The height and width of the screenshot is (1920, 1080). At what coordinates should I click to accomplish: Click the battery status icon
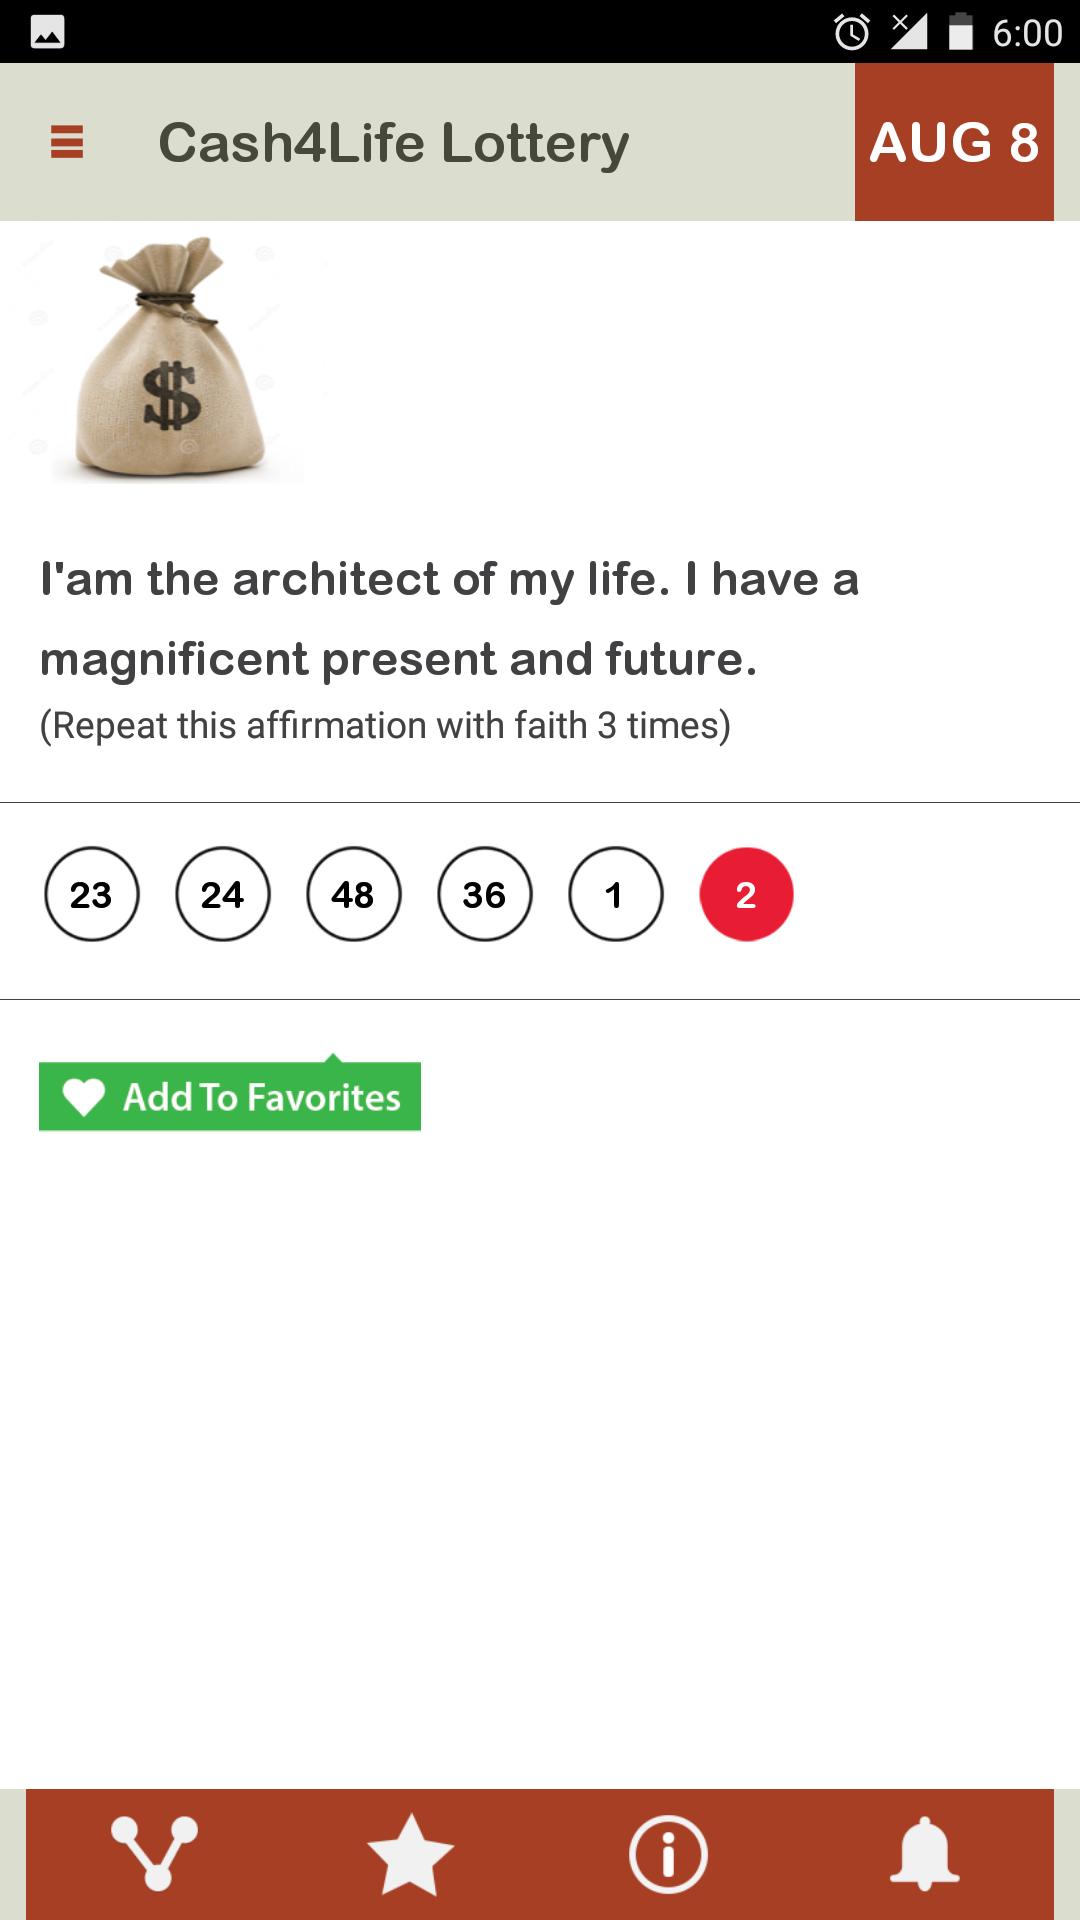click(x=961, y=32)
